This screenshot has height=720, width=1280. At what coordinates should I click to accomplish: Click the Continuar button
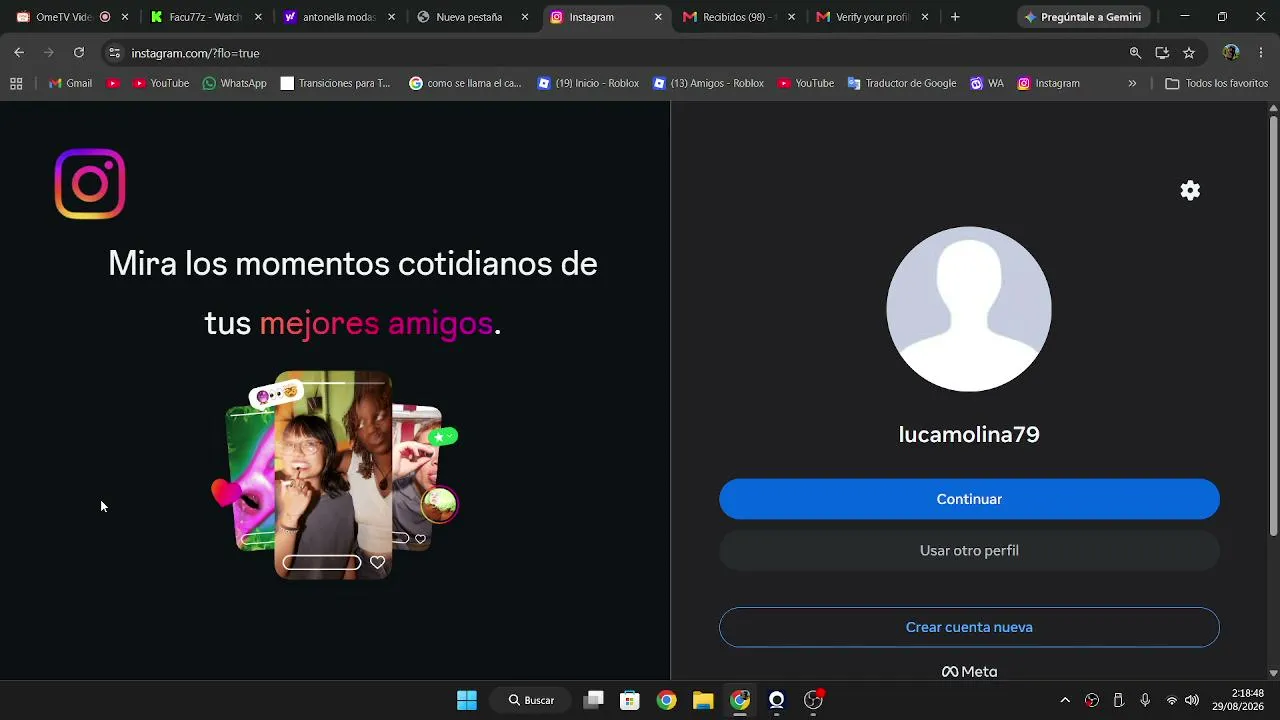coord(969,499)
